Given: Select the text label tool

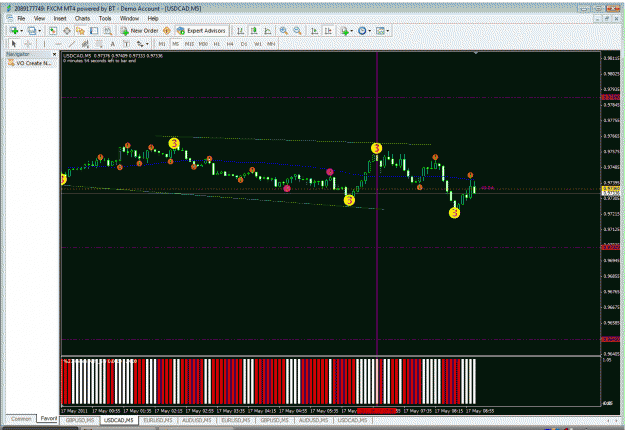Looking at the screenshot, I should coord(126,44).
